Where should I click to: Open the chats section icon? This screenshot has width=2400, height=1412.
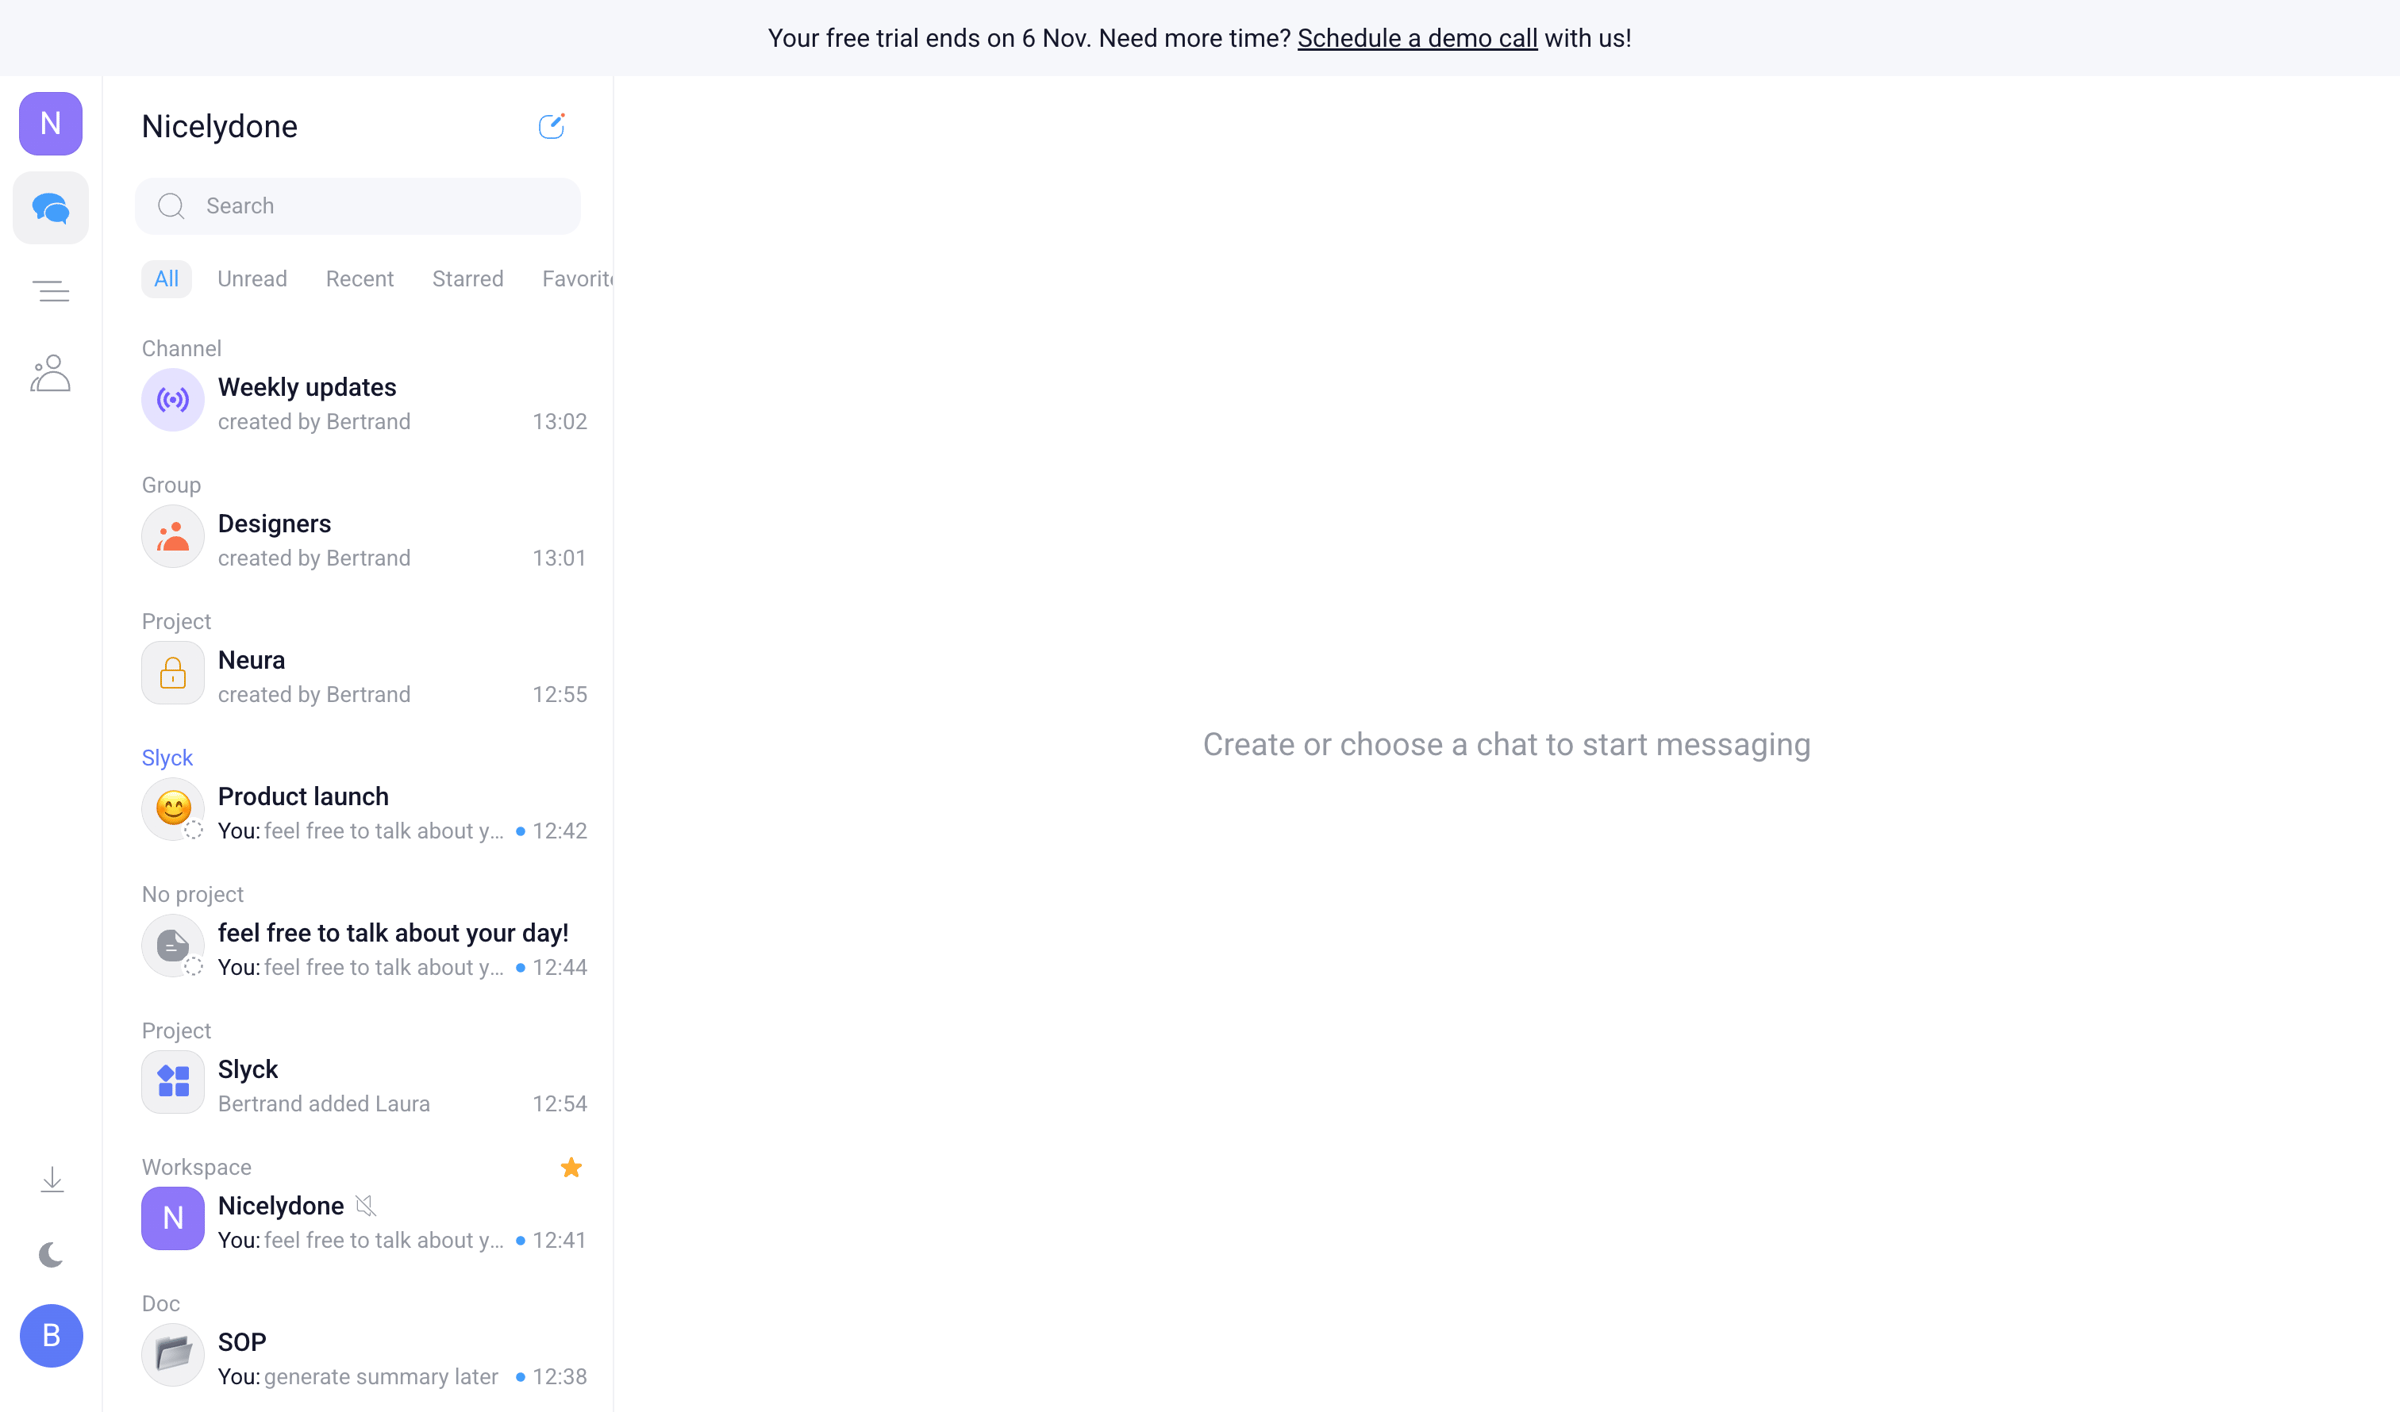tap(51, 208)
